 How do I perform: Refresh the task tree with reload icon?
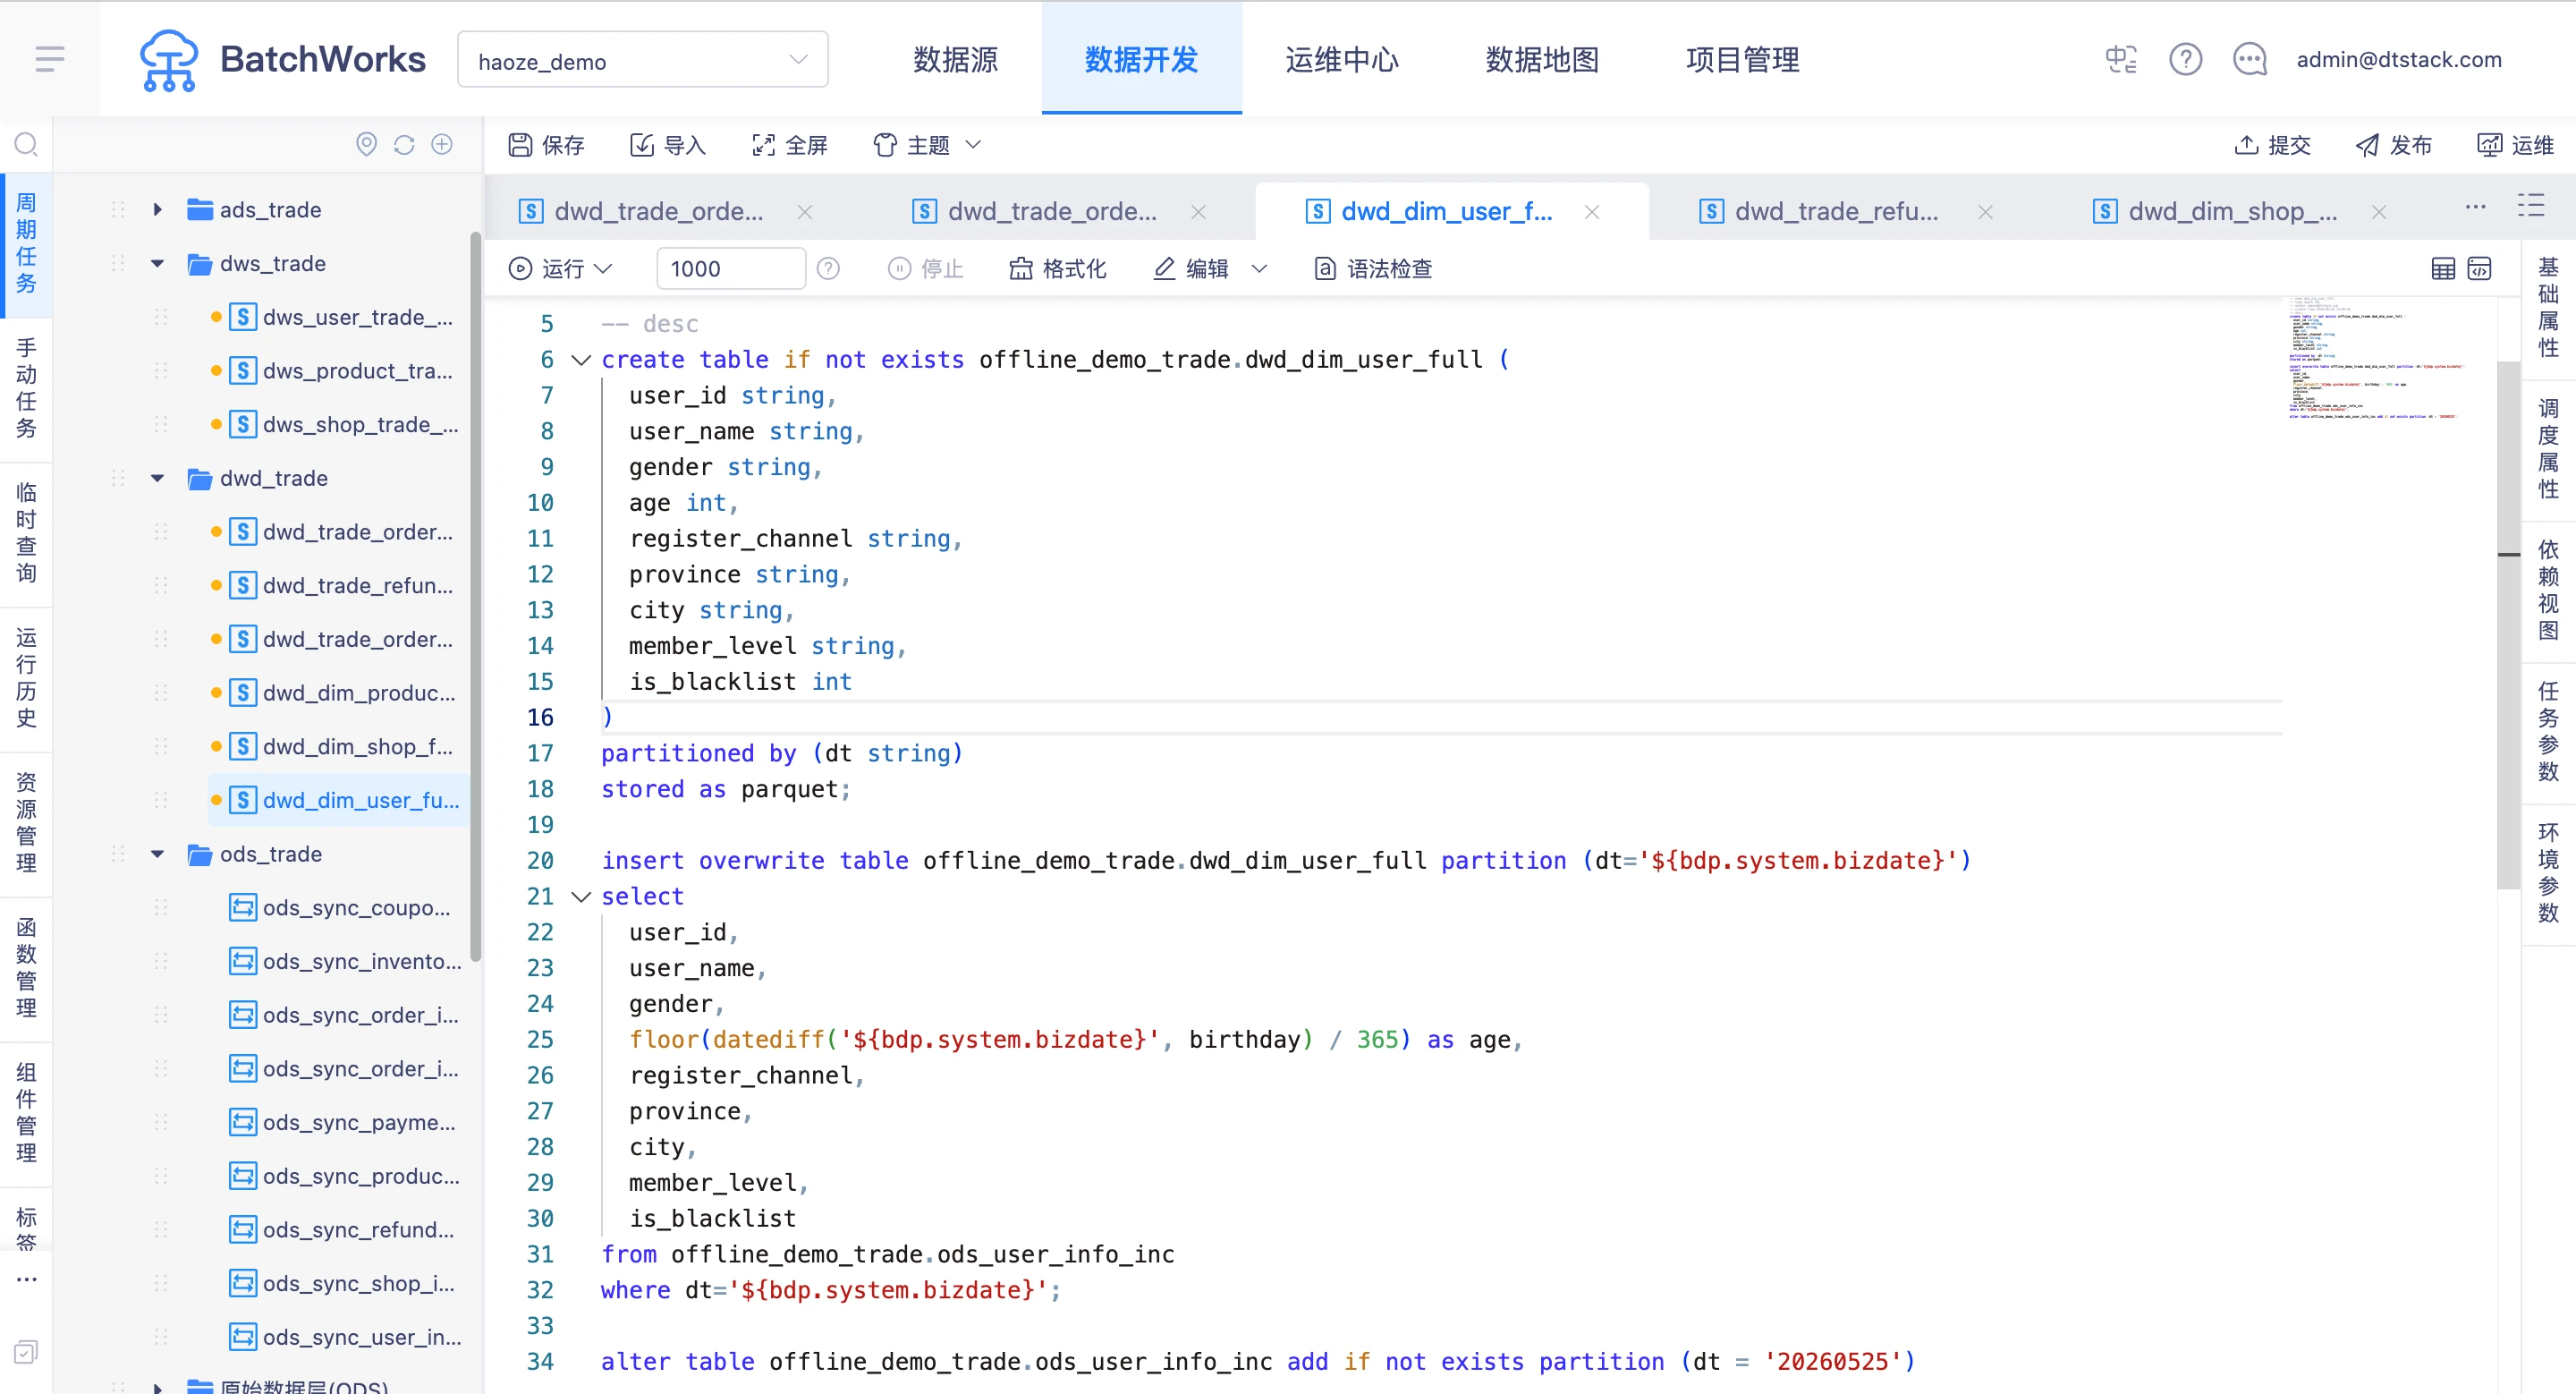click(x=404, y=145)
